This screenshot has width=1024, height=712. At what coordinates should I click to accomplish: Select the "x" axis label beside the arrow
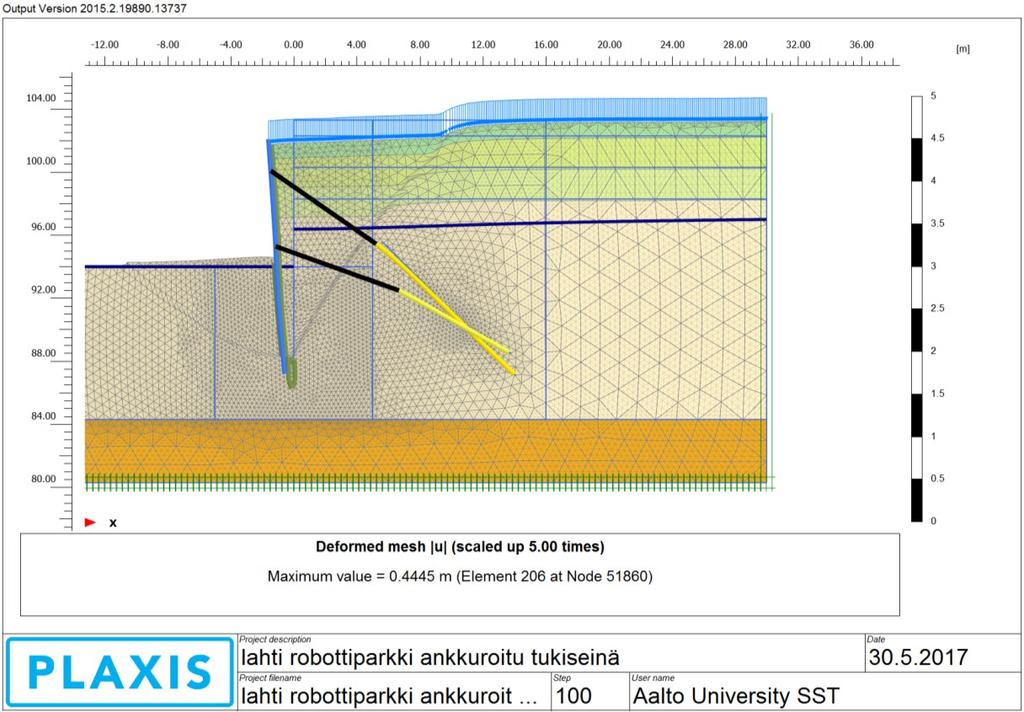click(113, 523)
